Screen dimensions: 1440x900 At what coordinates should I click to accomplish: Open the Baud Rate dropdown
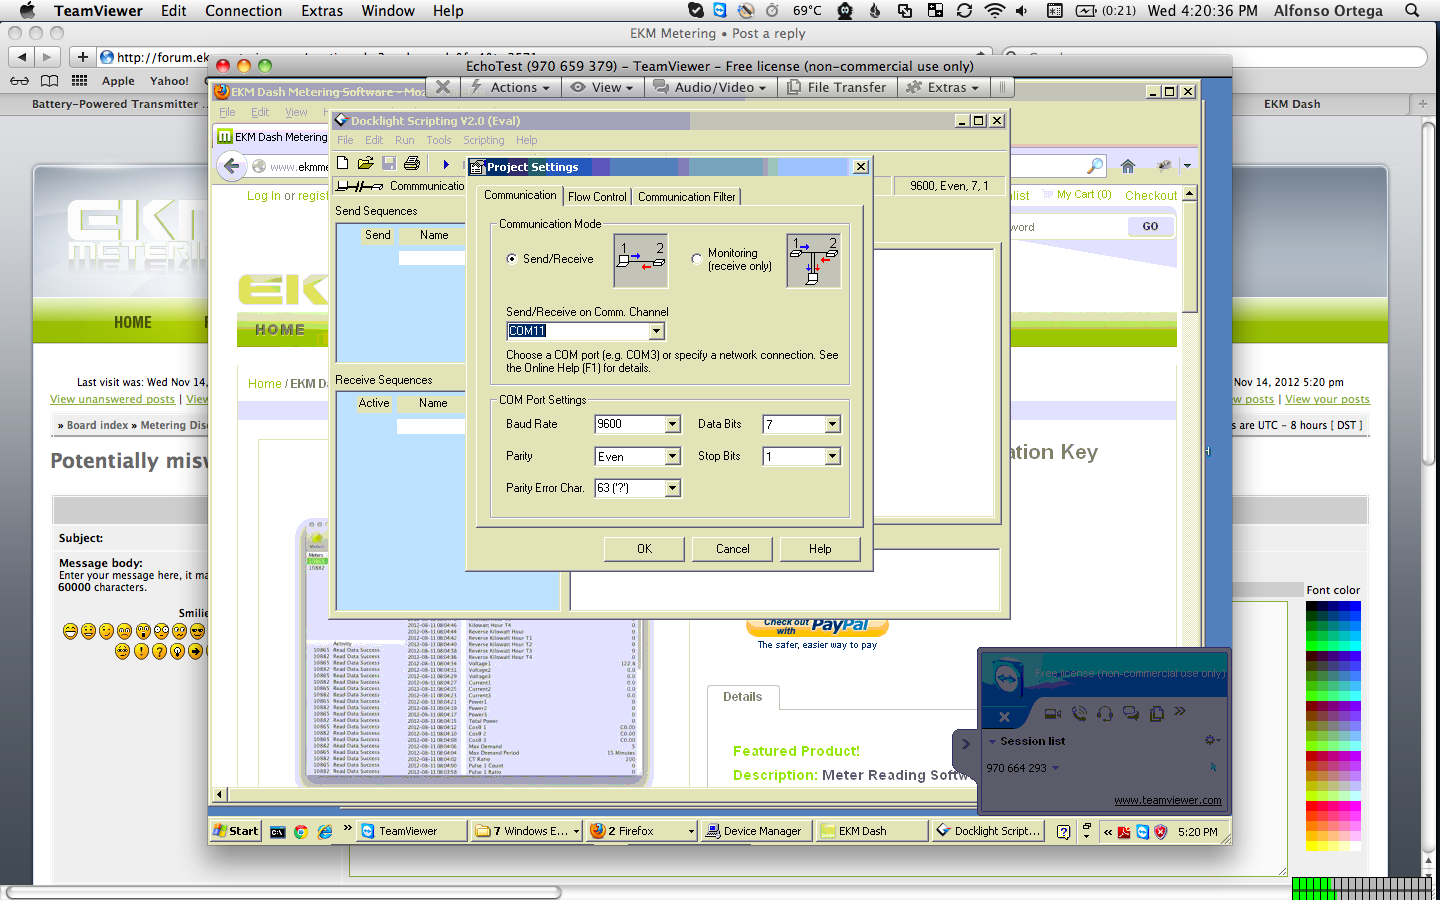point(673,424)
